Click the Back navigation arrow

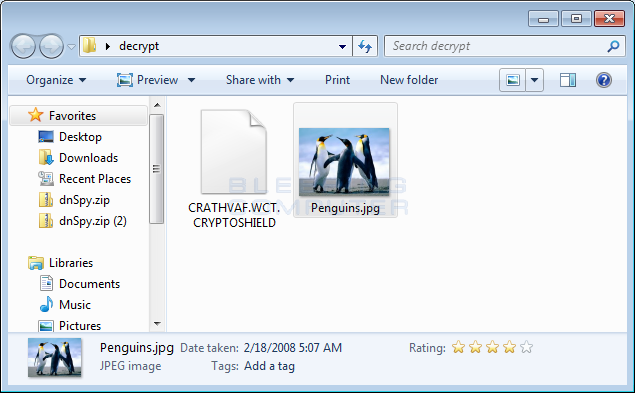pos(23,46)
